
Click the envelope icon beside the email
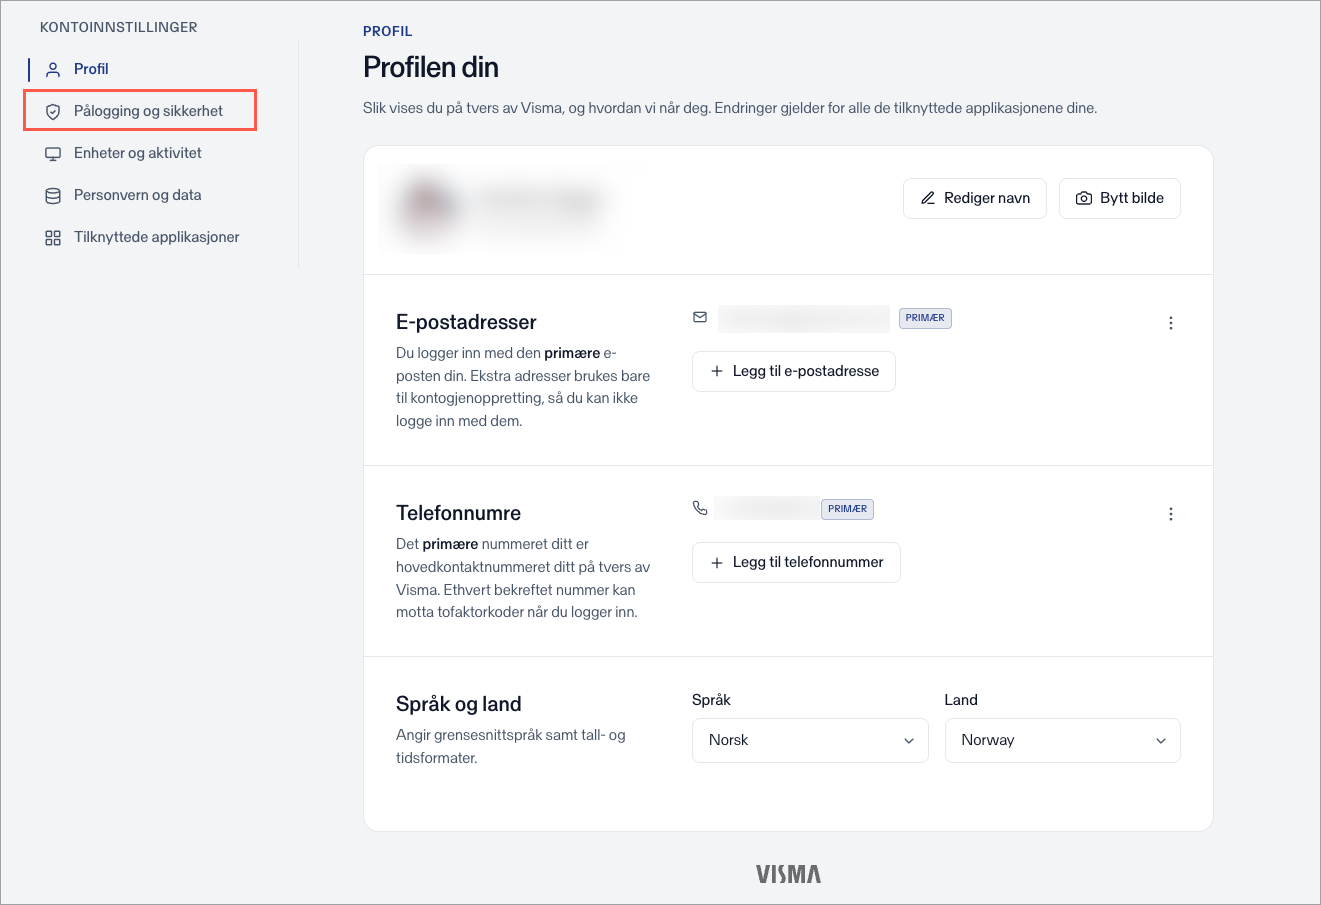click(700, 317)
